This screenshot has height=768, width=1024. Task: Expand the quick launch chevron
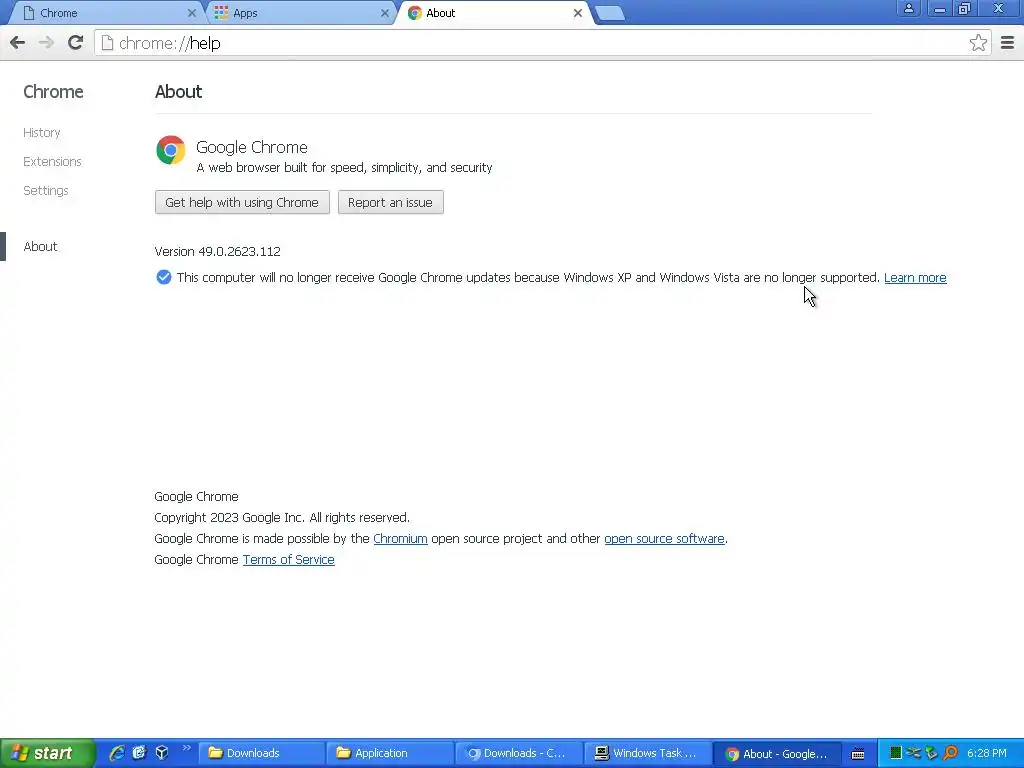(187, 748)
